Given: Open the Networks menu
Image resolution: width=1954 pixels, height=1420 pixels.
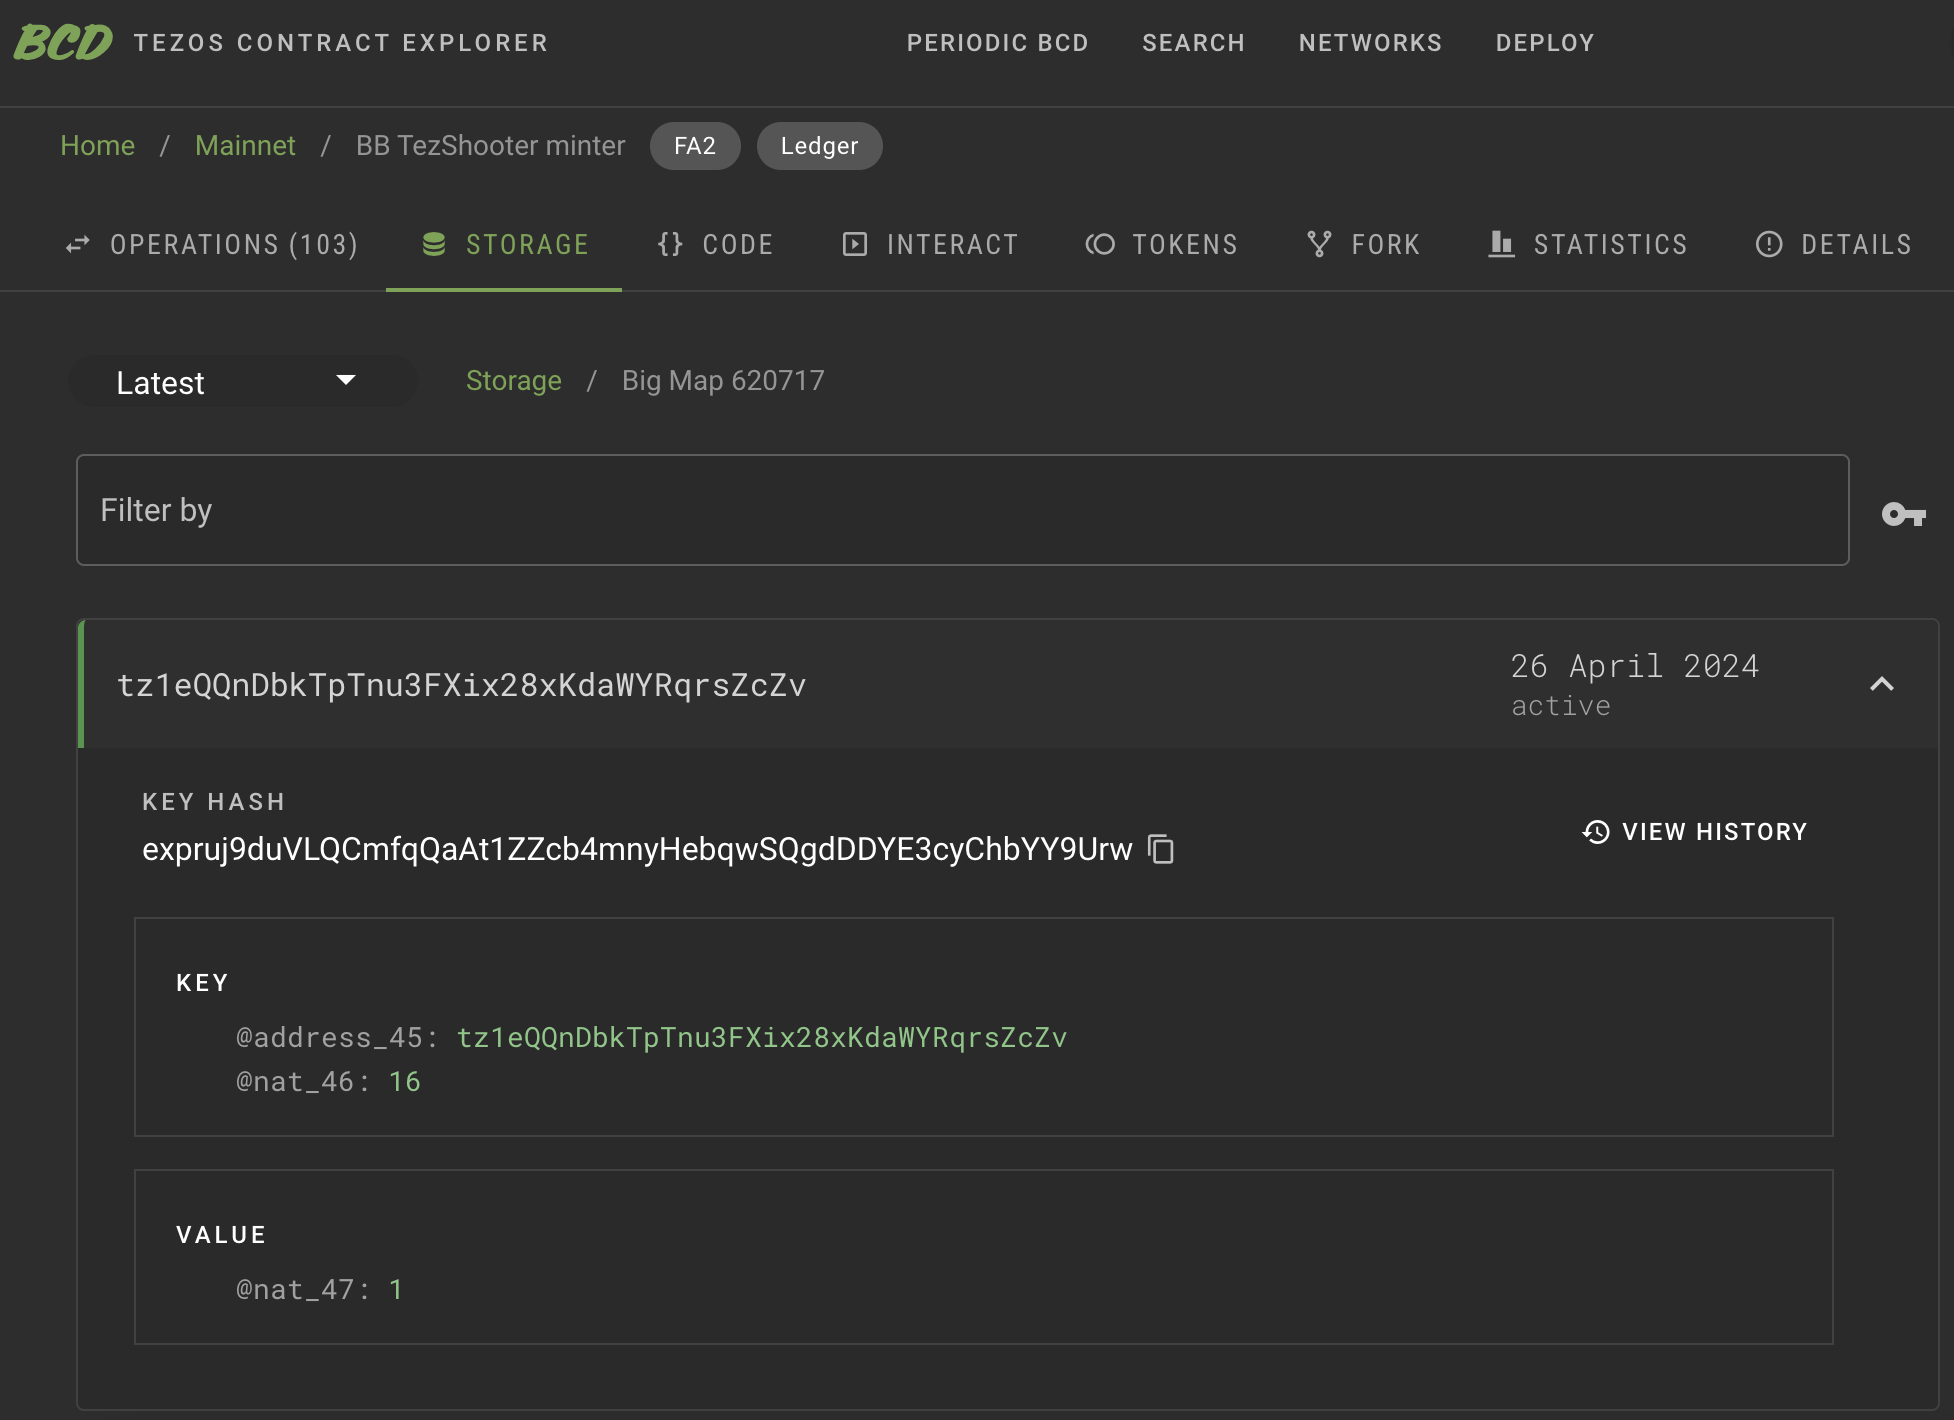Looking at the screenshot, I should 1370,42.
